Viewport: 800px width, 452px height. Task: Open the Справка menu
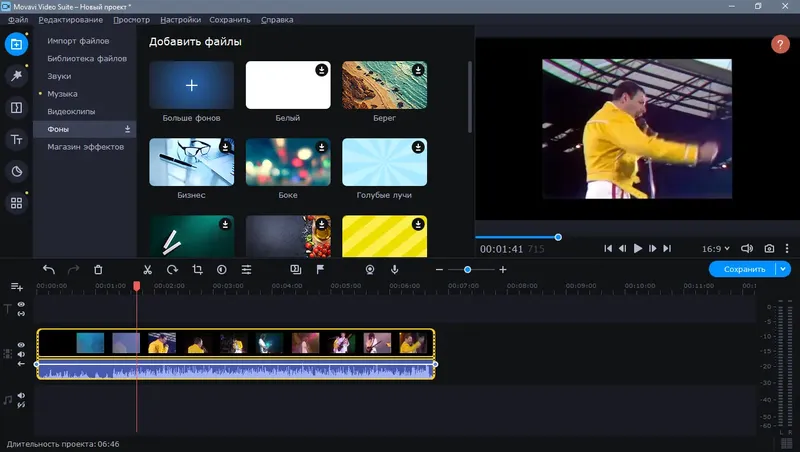[277, 19]
